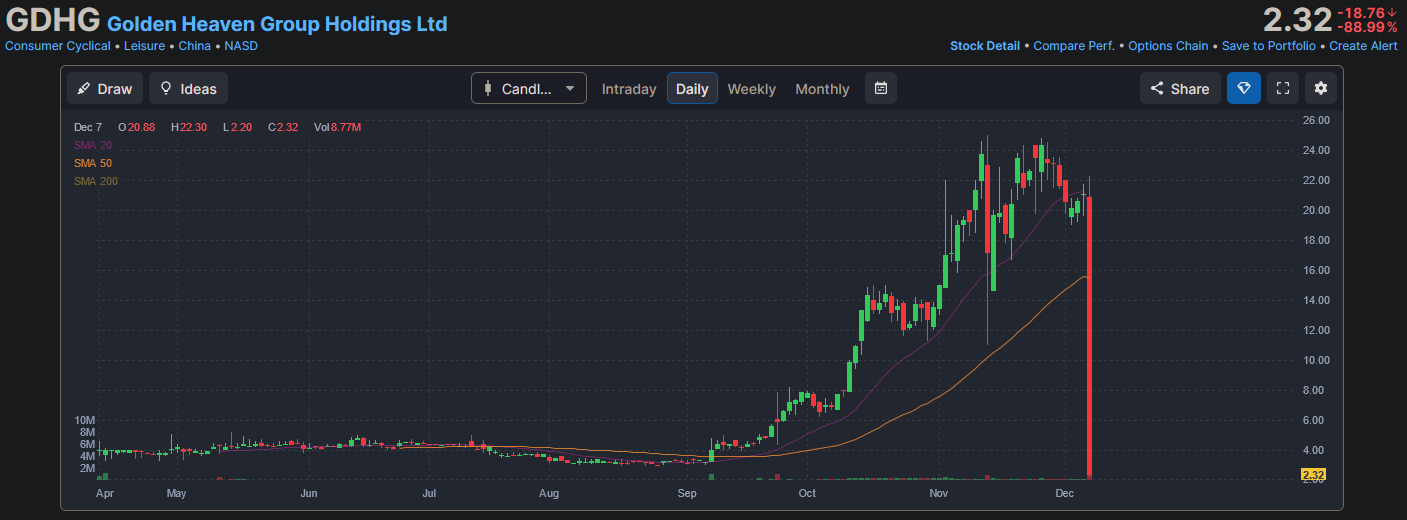Open Leisure industry link
Viewport: 1407px width, 520px height.
click(145, 46)
